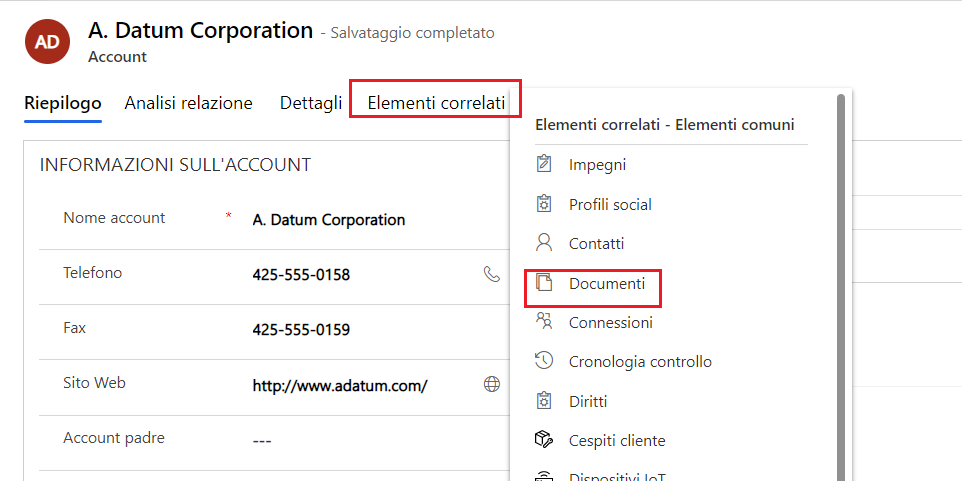Click the Cespiti cliente box icon
The image size is (962, 481).
(544, 440)
